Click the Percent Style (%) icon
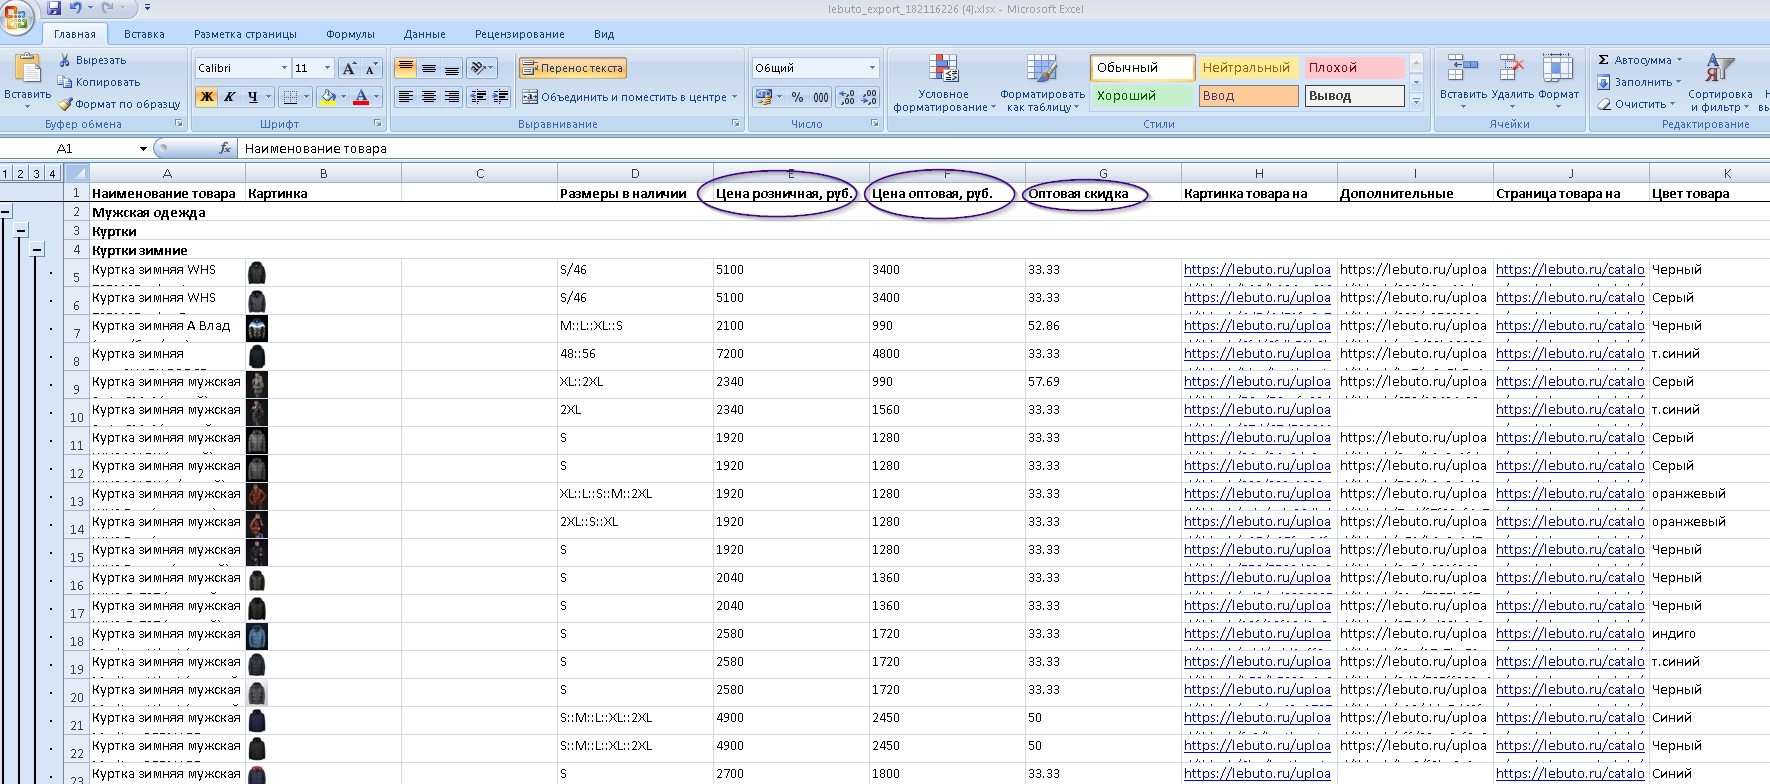The height and width of the screenshot is (784, 1770). click(x=797, y=97)
